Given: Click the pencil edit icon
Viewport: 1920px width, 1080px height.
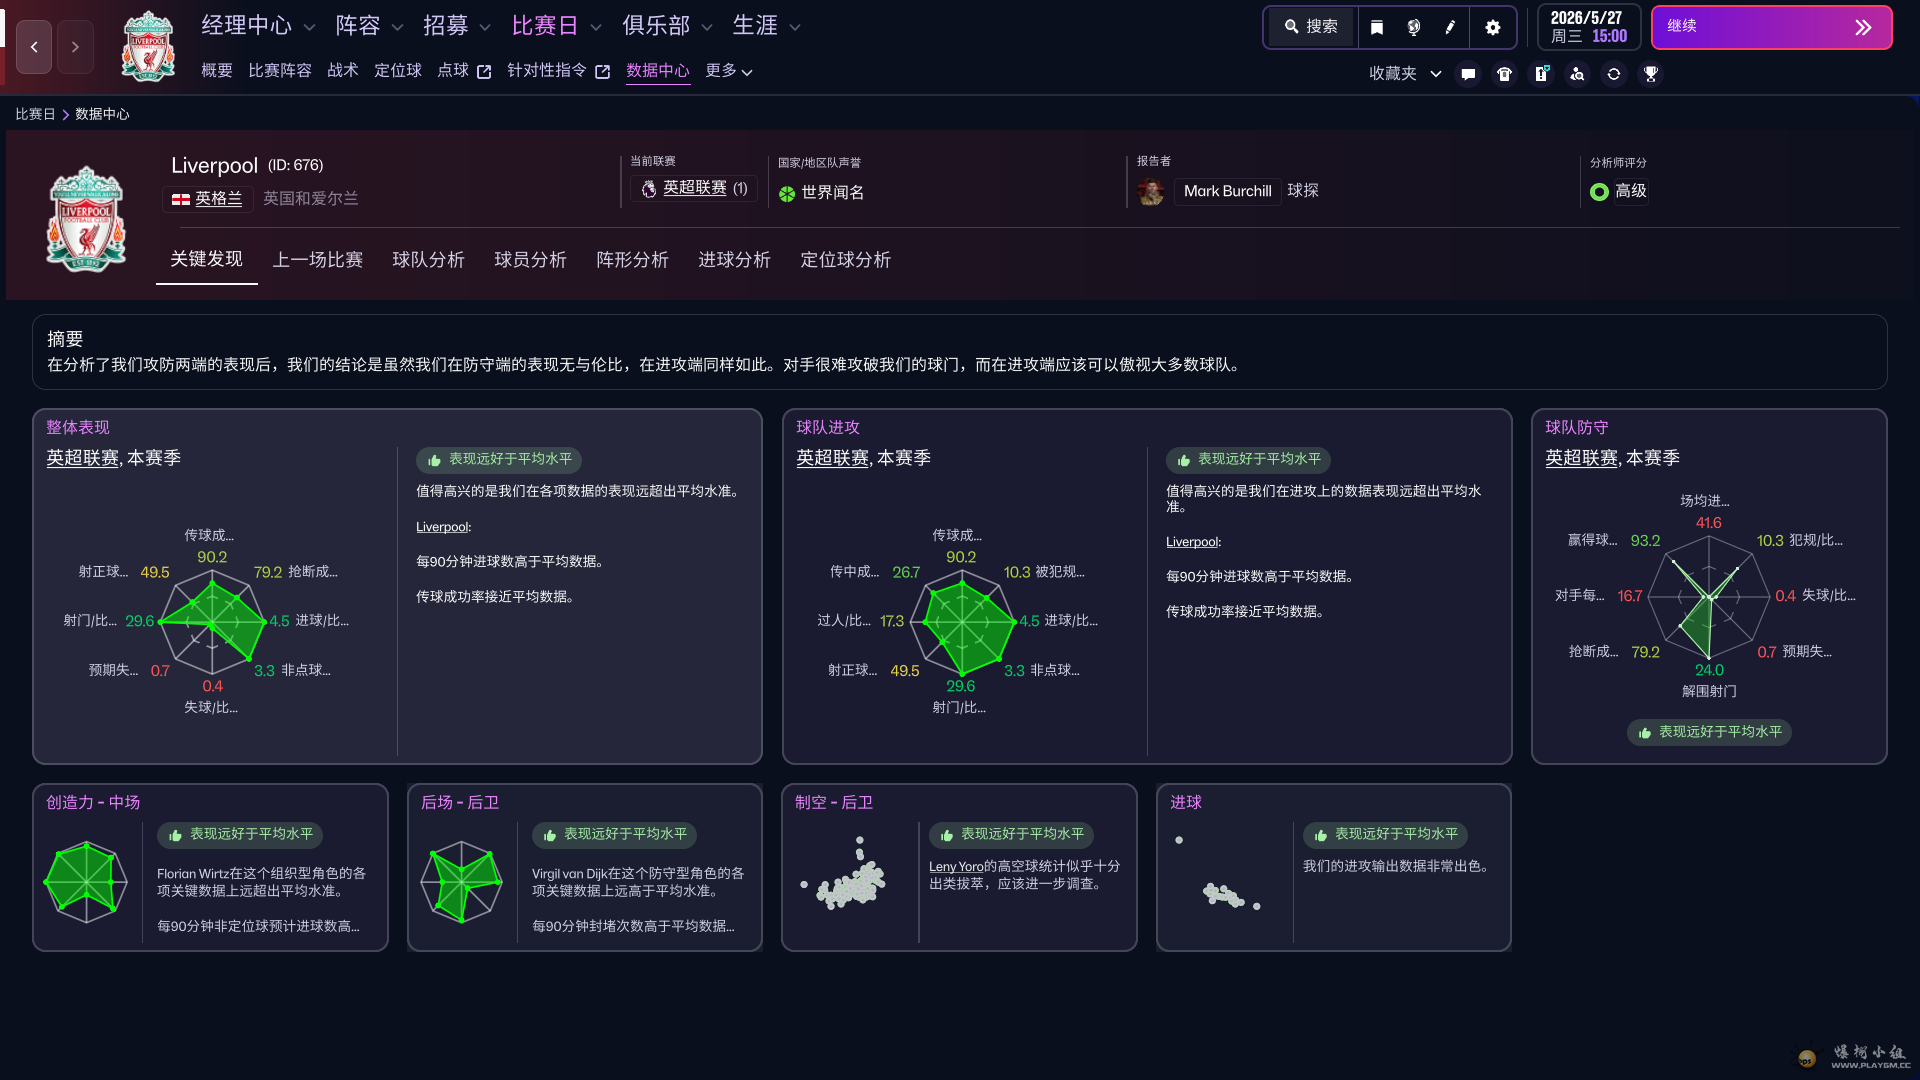Looking at the screenshot, I should coord(1450,27).
